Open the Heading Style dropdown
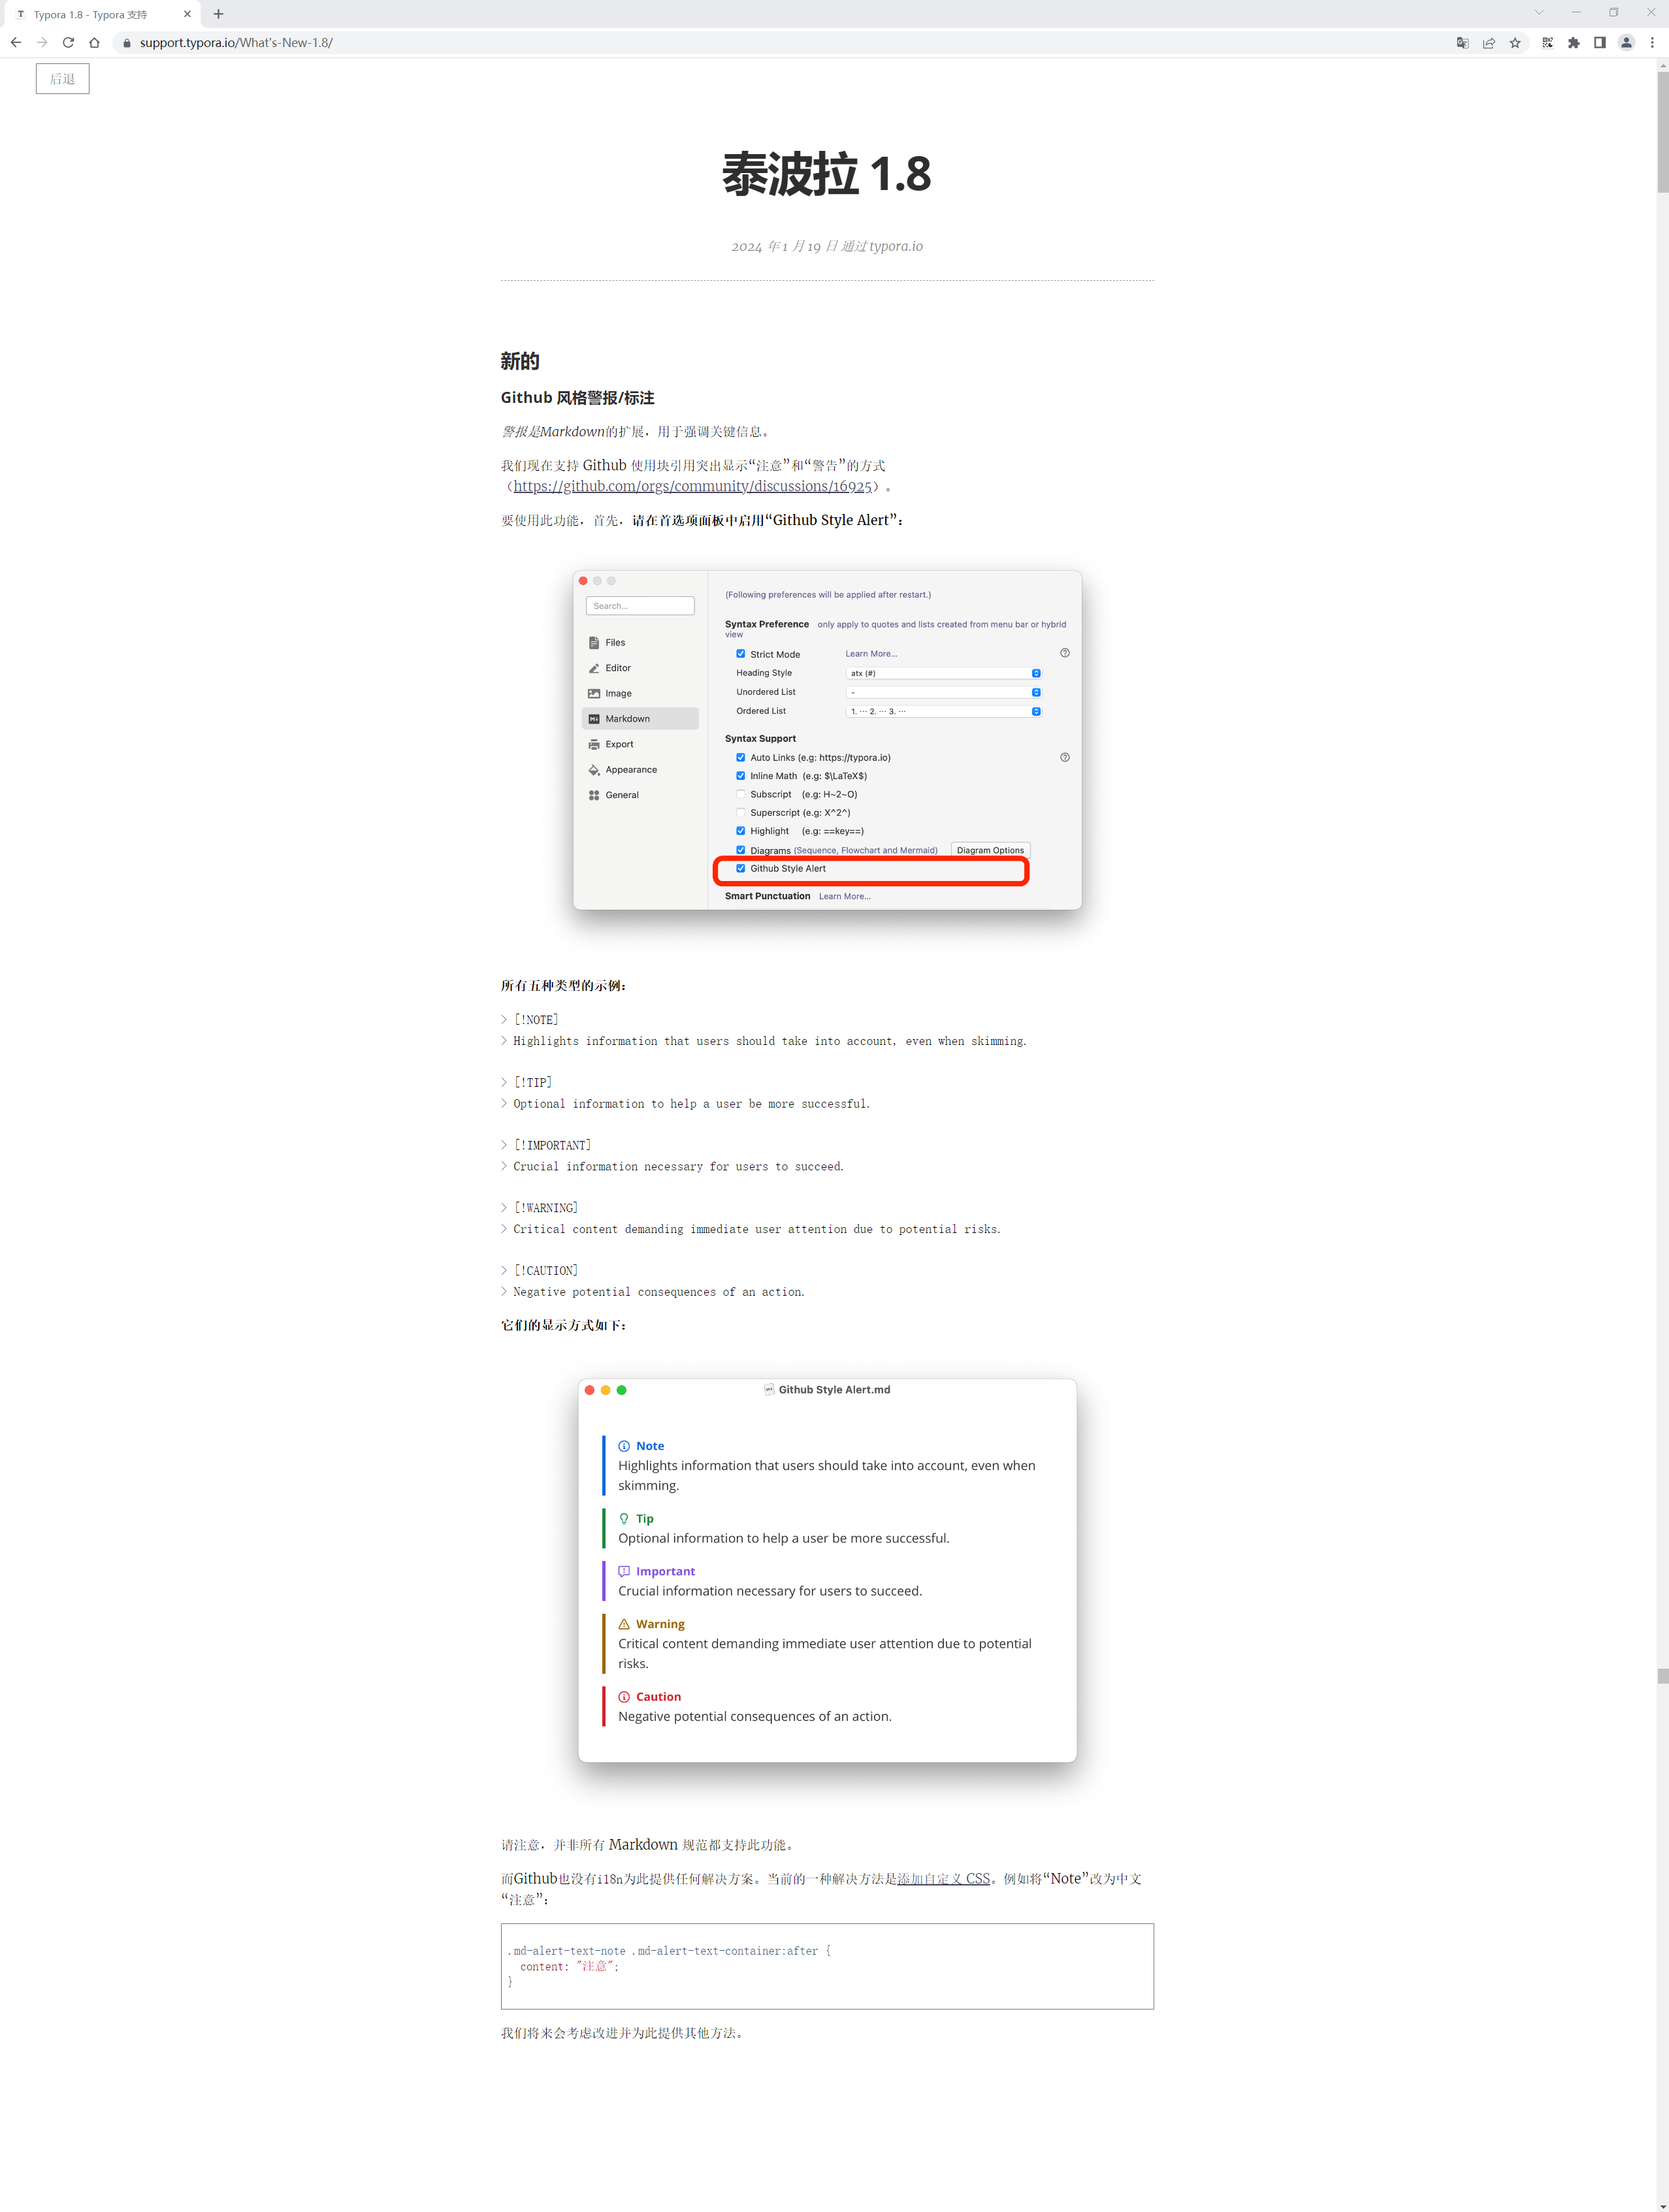1669x2212 pixels. tap(944, 673)
